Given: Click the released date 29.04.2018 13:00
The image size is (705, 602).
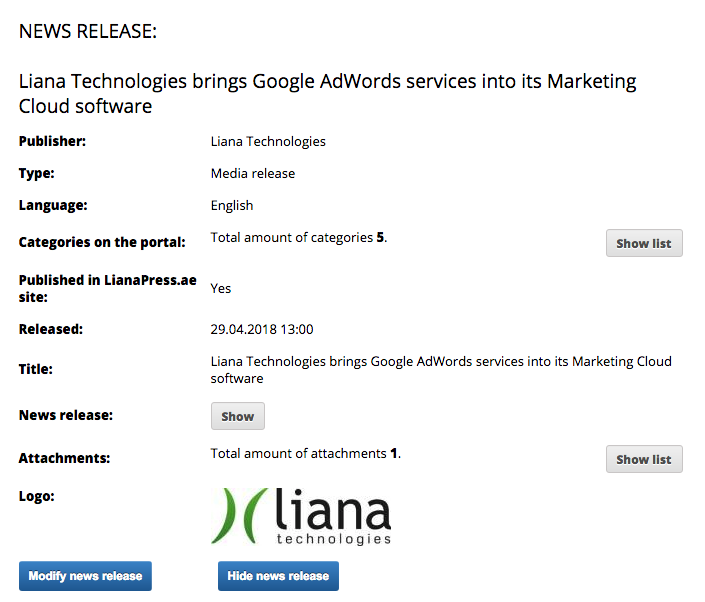Looking at the screenshot, I should 261,329.
